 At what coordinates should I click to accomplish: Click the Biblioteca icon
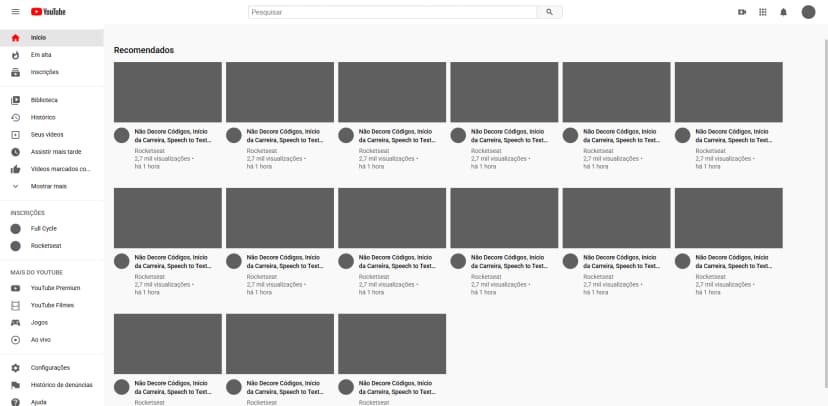15,100
